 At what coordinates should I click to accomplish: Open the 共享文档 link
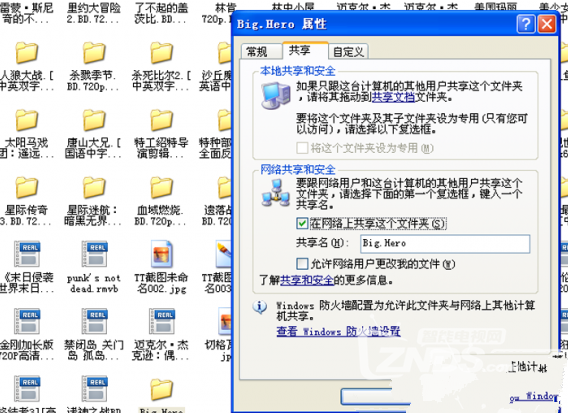(x=393, y=97)
